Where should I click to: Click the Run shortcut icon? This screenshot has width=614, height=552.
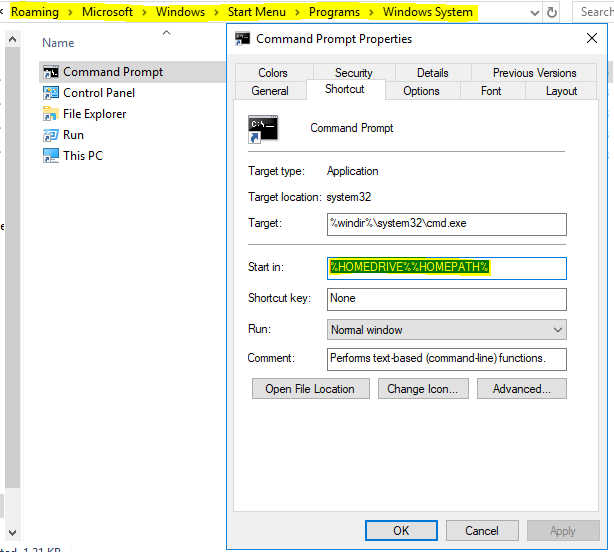[x=51, y=135]
